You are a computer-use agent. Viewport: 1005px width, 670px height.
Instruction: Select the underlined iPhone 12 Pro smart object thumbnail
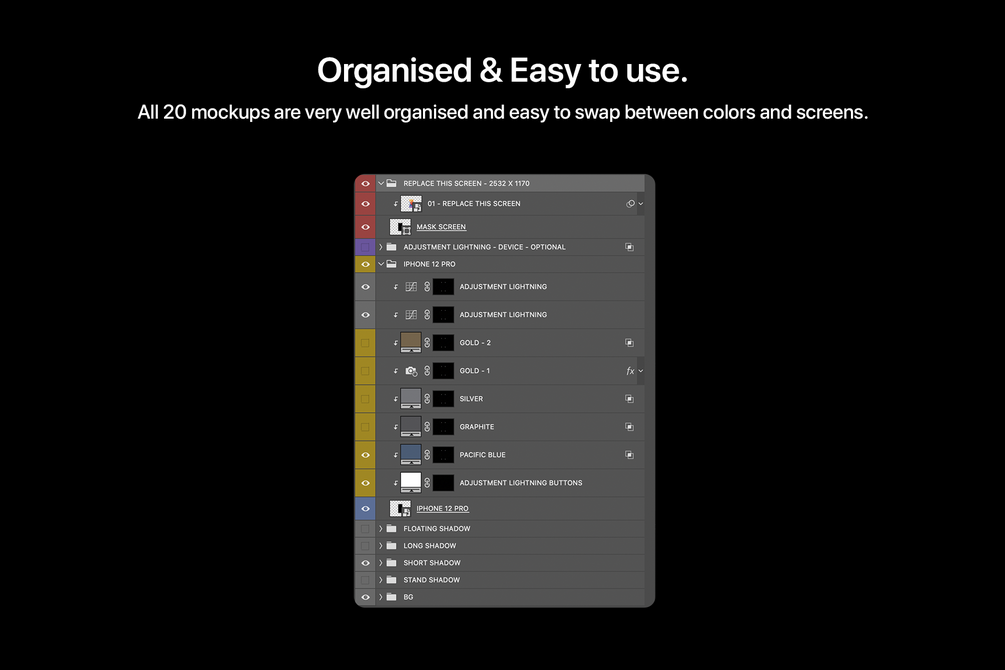tap(400, 509)
